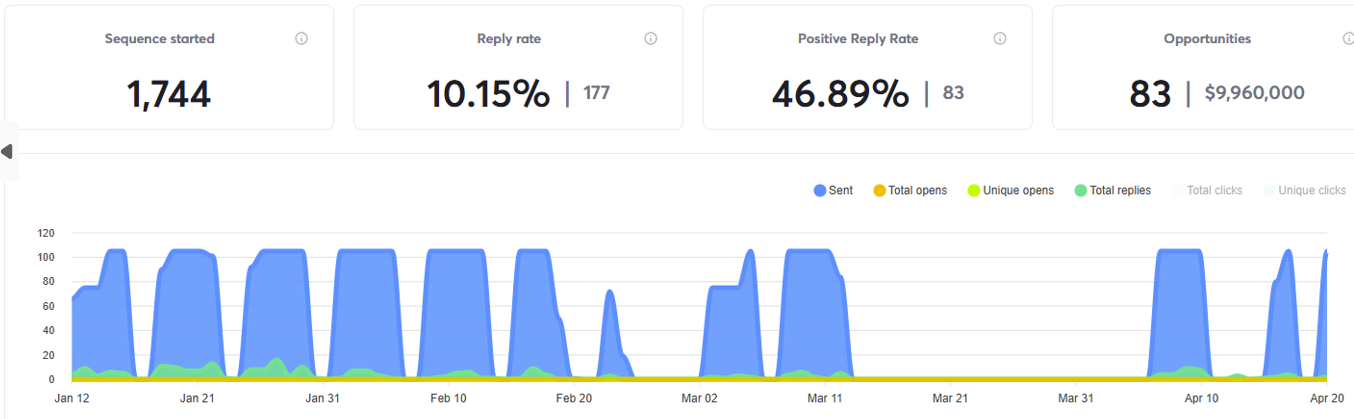Click the 100 y-axis label
The image size is (1354, 419).
click(x=46, y=257)
